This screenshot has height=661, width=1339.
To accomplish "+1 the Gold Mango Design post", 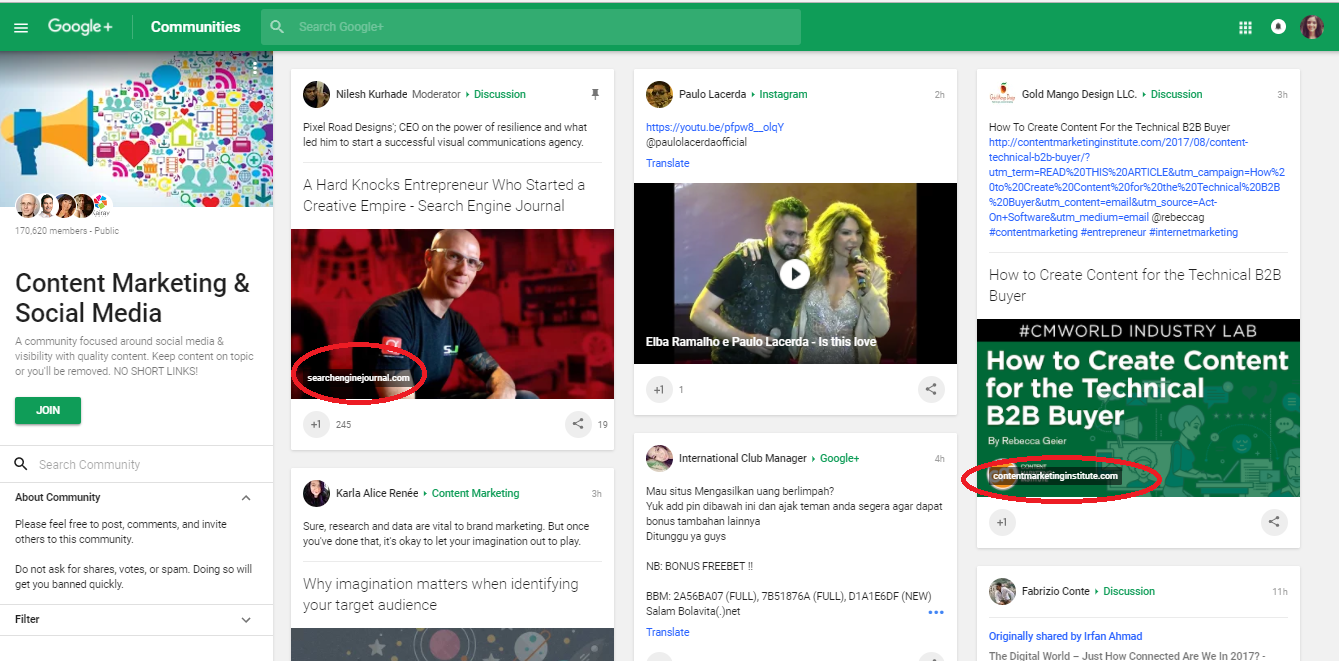I will [x=1002, y=521].
